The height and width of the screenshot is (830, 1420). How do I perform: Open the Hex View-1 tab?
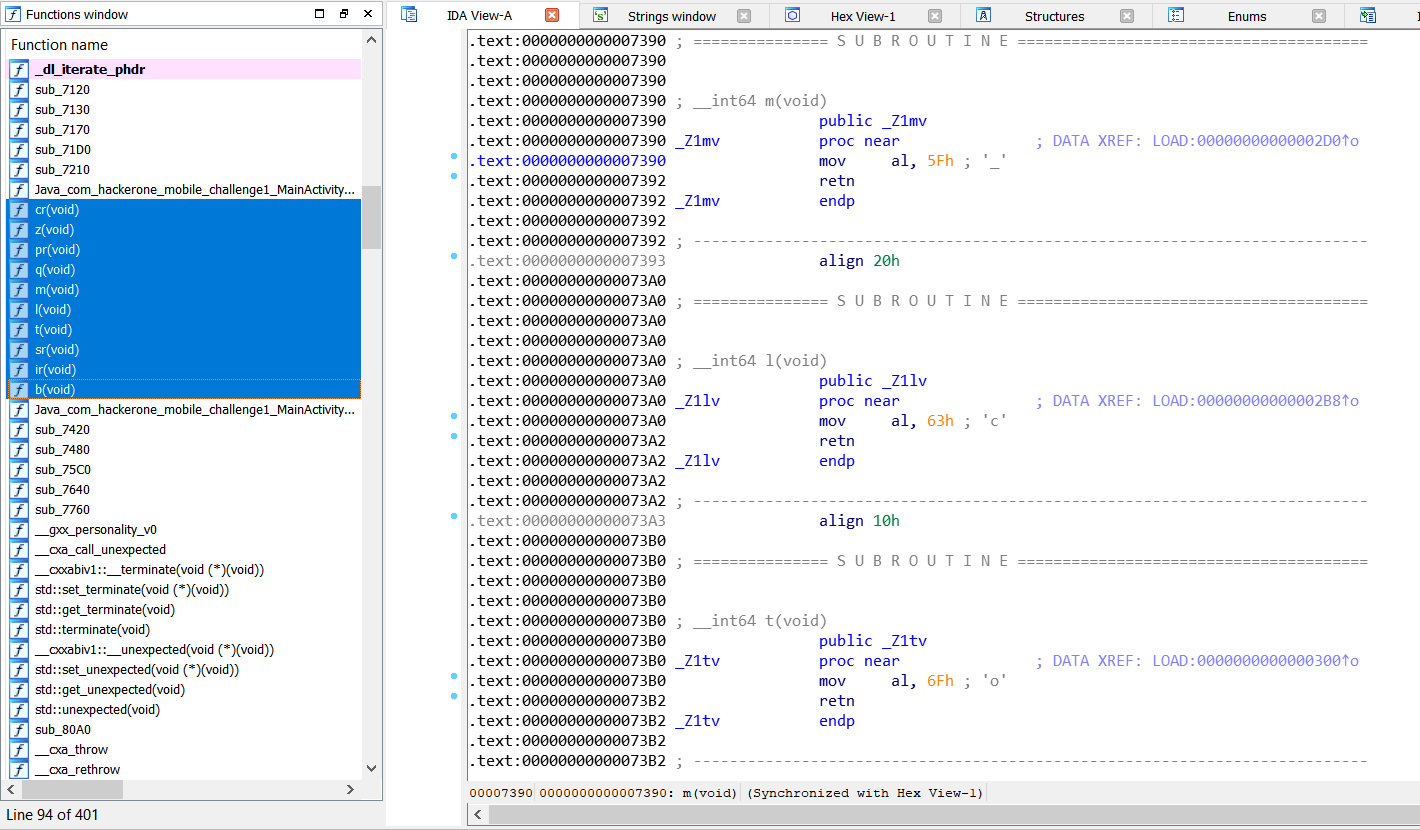[x=862, y=16]
